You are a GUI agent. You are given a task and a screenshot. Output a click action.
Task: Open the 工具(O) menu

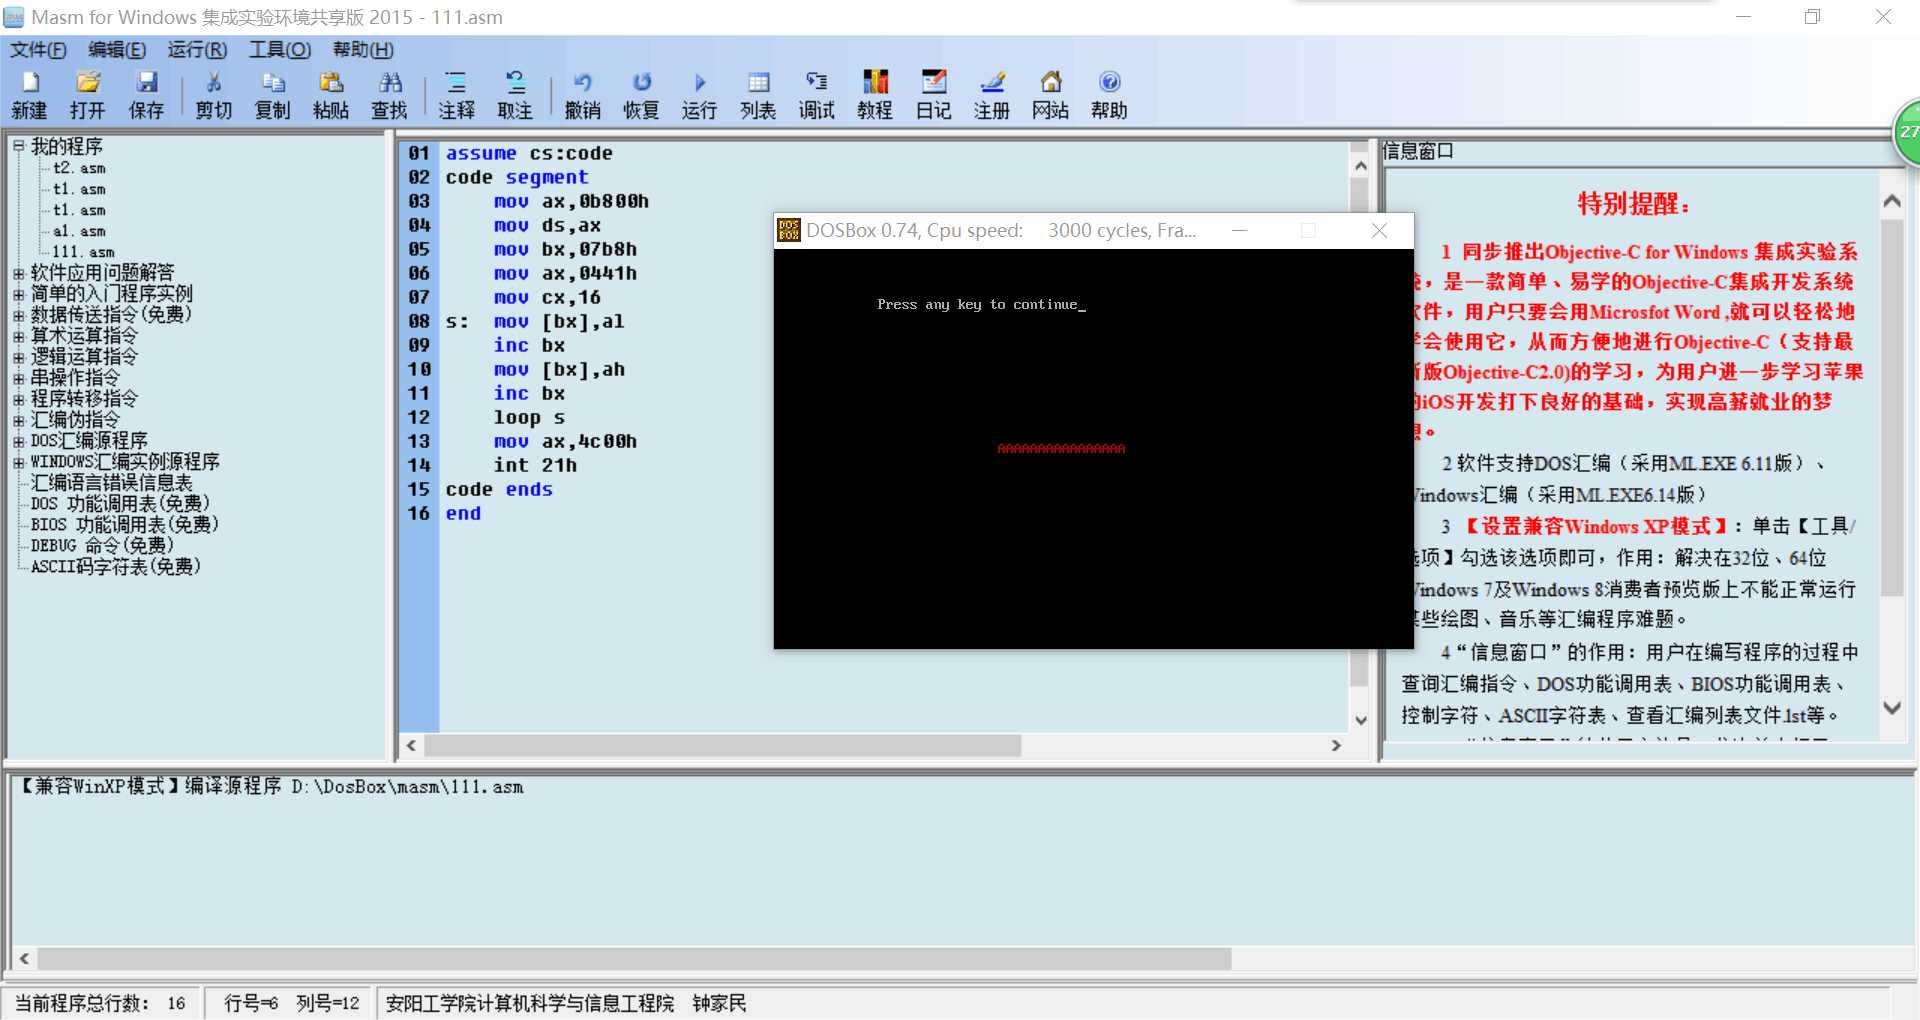tap(280, 50)
